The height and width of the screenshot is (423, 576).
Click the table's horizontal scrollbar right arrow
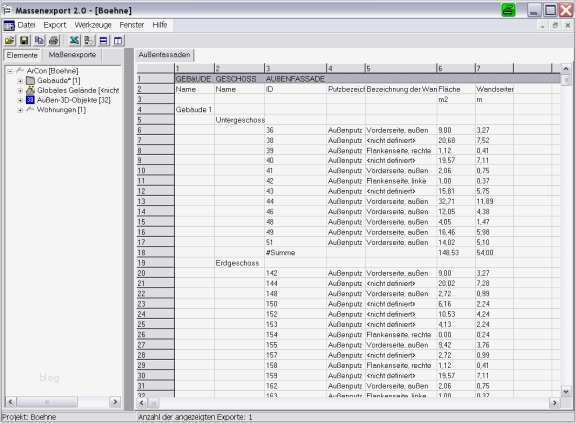tap(555, 403)
